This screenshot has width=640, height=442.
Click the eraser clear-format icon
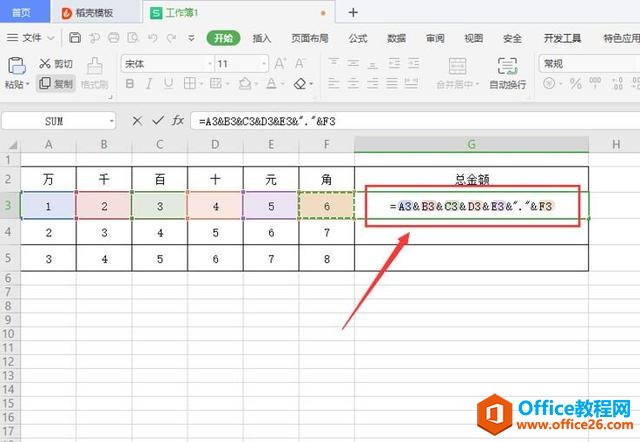pos(300,84)
